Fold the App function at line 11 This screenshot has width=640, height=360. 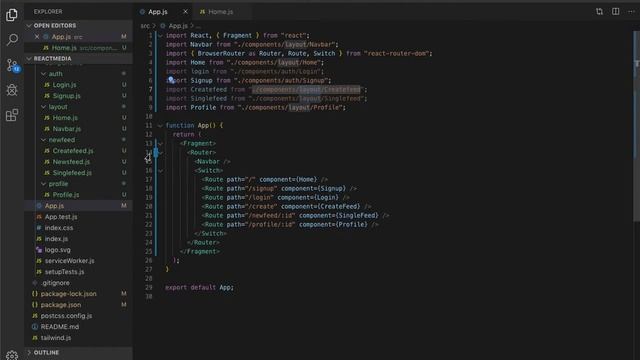[x=160, y=125]
